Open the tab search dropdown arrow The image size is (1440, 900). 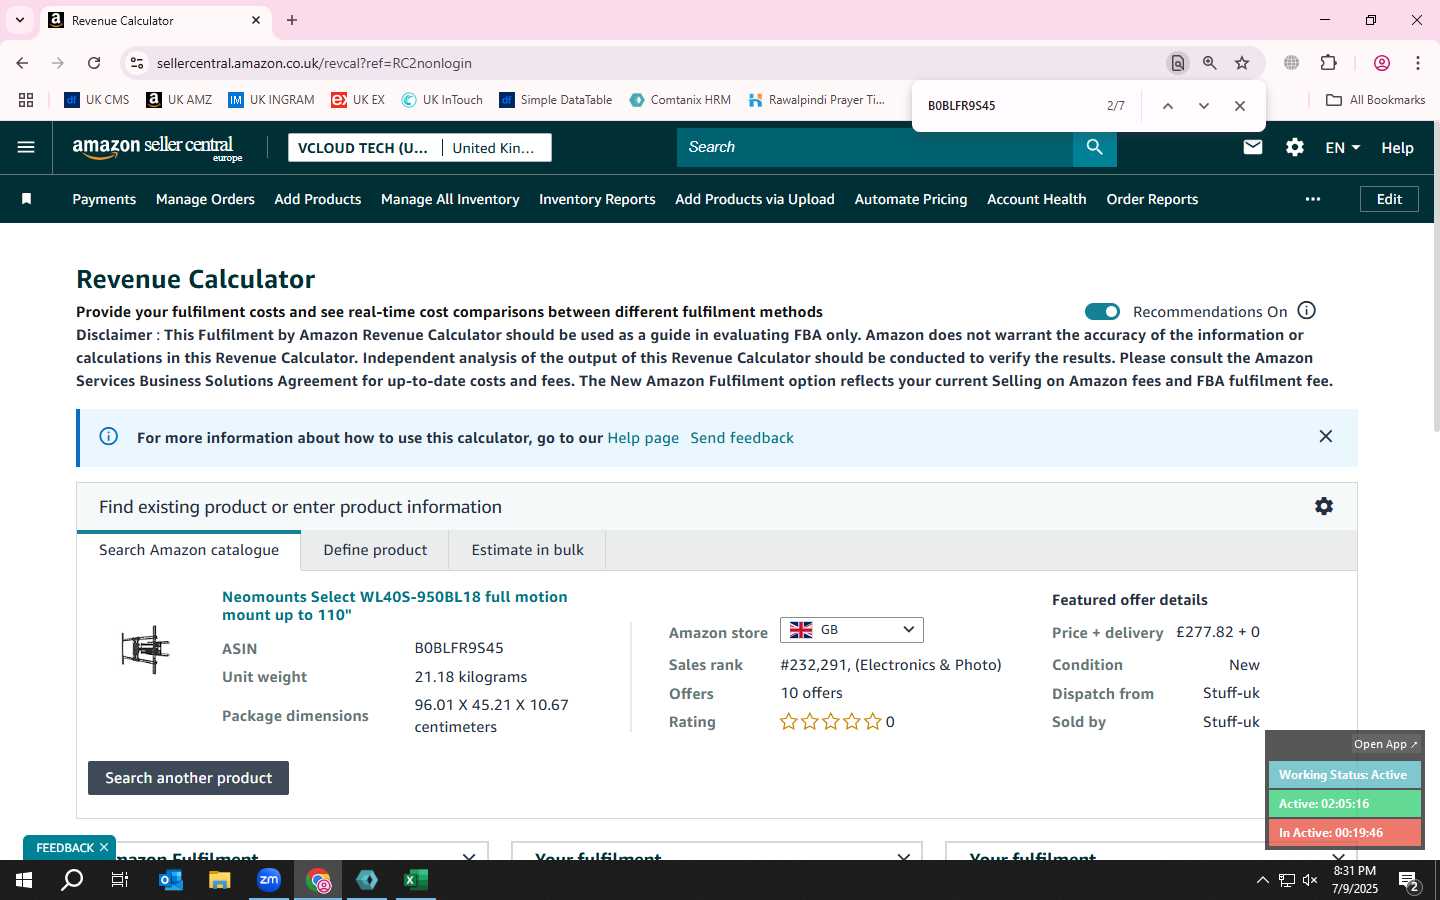19,20
